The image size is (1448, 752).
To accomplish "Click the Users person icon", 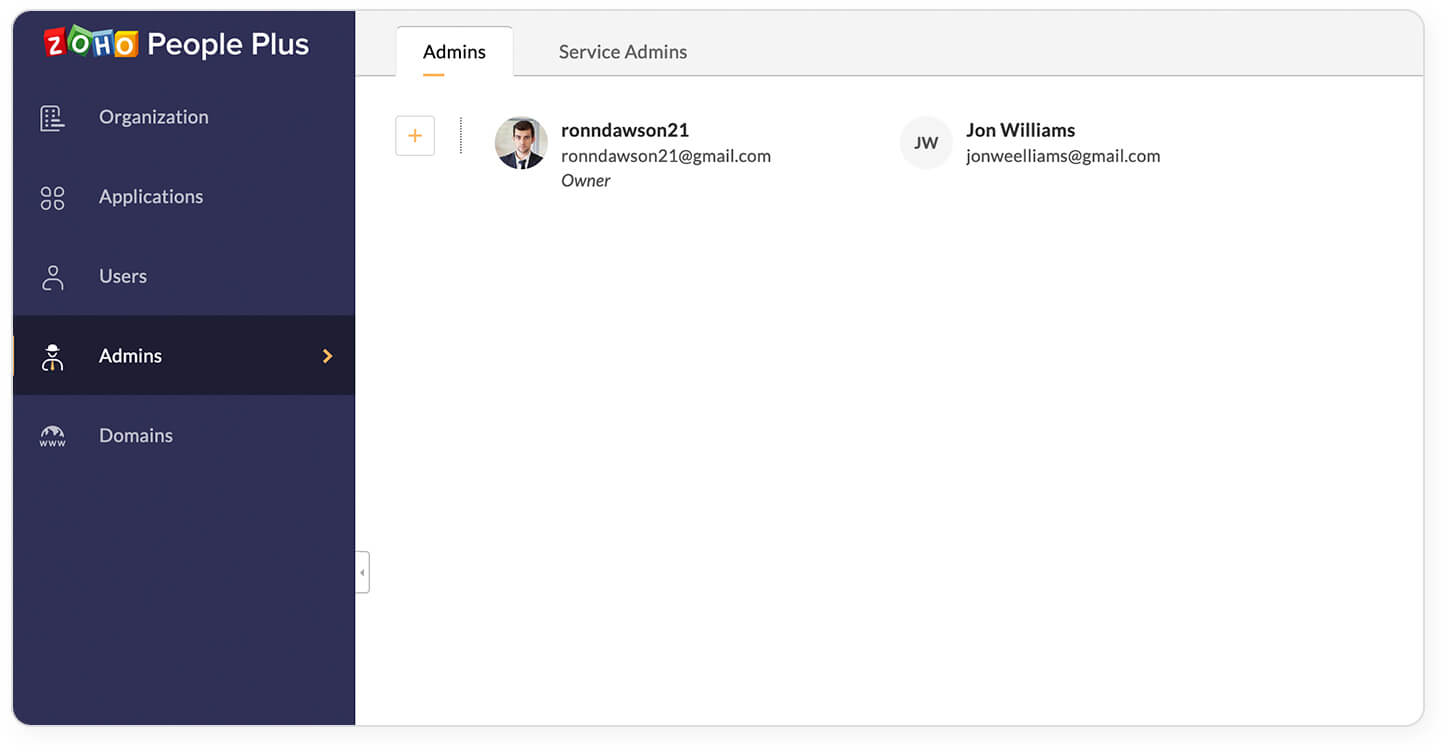I will (x=52, y=277).
